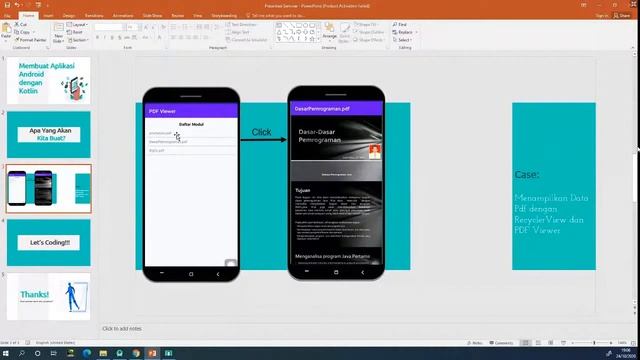The height and width of the screenshot is (360, 640).
Task: Open the Layout dropdown in the Slides group
Action: click(78, 25)
